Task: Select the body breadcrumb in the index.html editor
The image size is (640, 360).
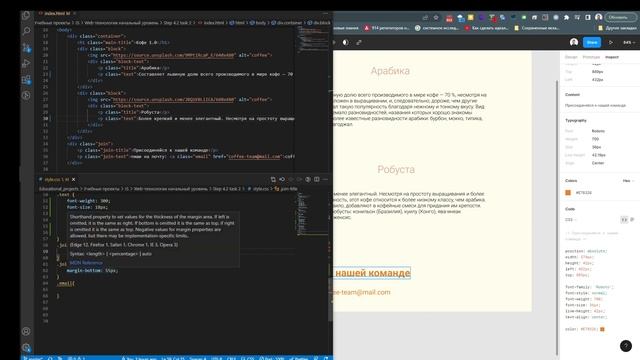Action: pyautogui.click(x=259, y=23)
